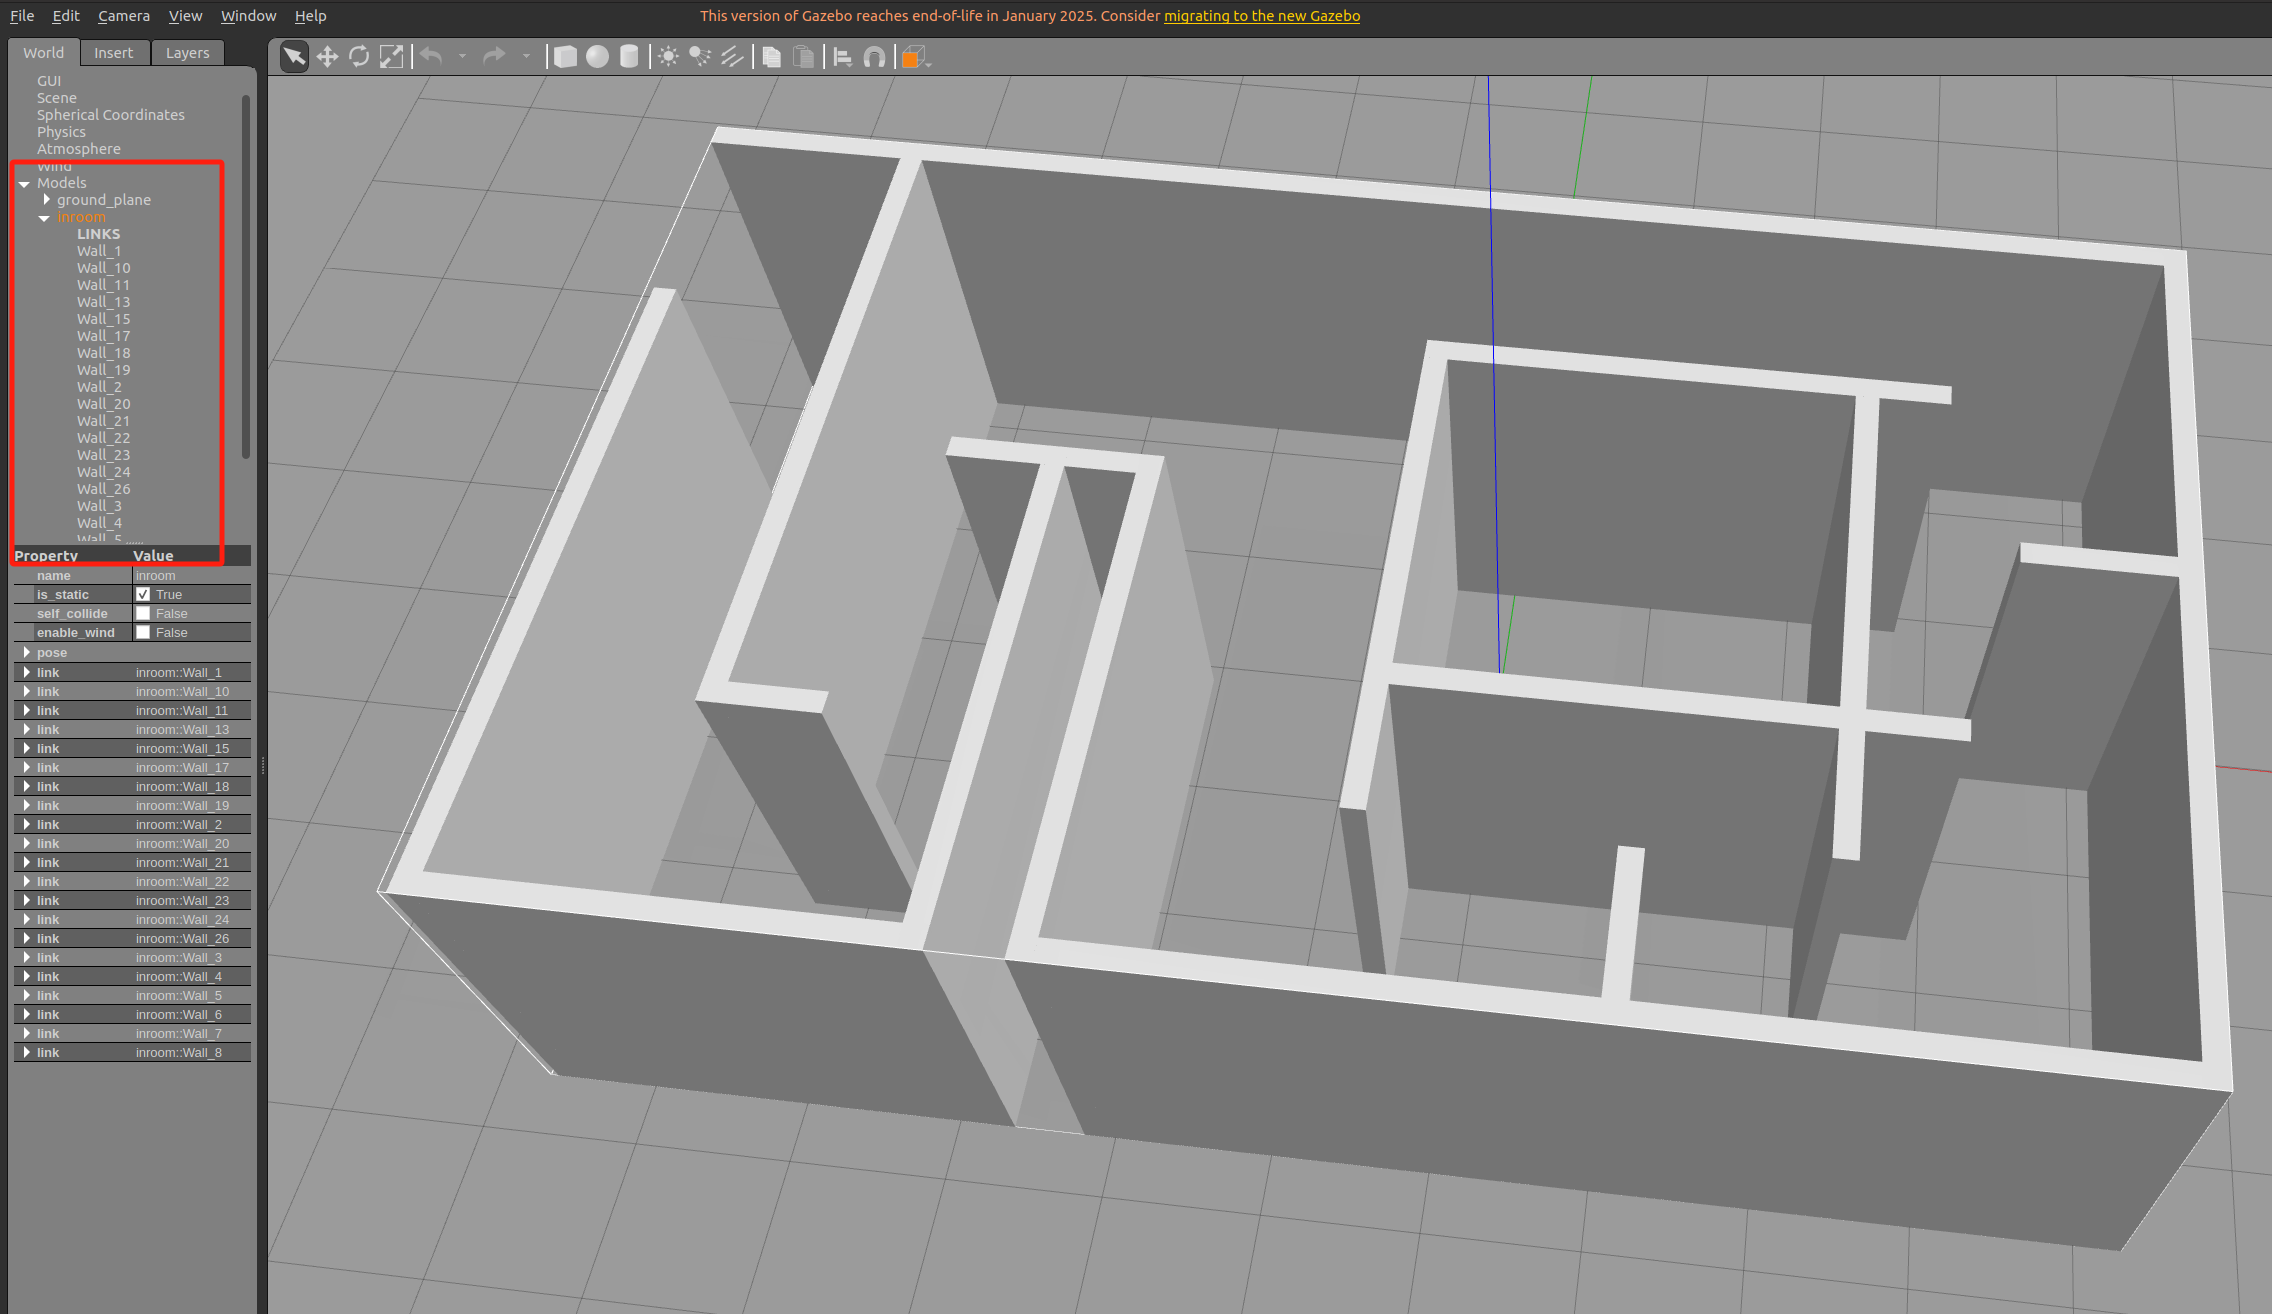Enable the self_collide checkbox
Viewport: 2272px width, 1314px height.
143,613
